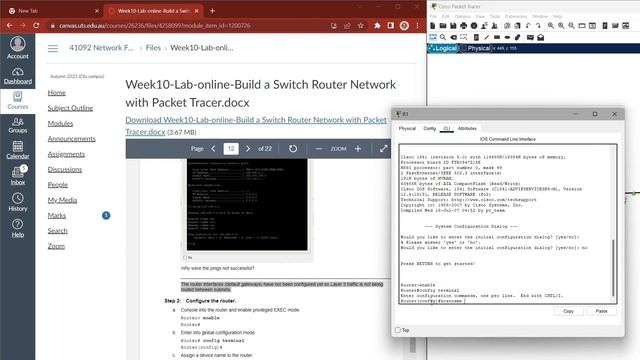Click the Copy button in R1 CLI
Screen dimensions: 640x360
point(568,311)
